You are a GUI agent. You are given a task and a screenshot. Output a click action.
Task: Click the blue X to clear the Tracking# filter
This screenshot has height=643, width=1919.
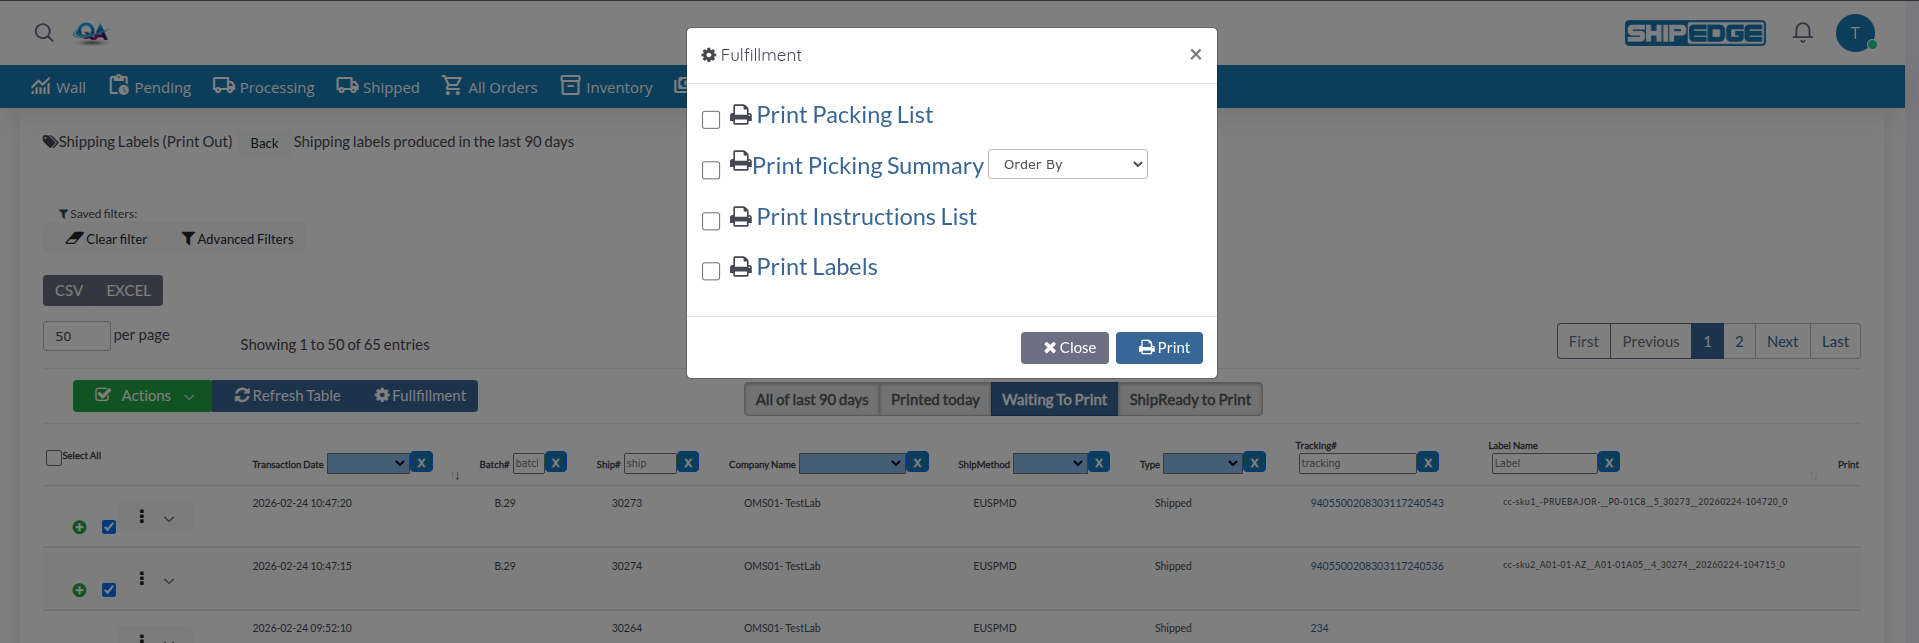pos(1427,462)
